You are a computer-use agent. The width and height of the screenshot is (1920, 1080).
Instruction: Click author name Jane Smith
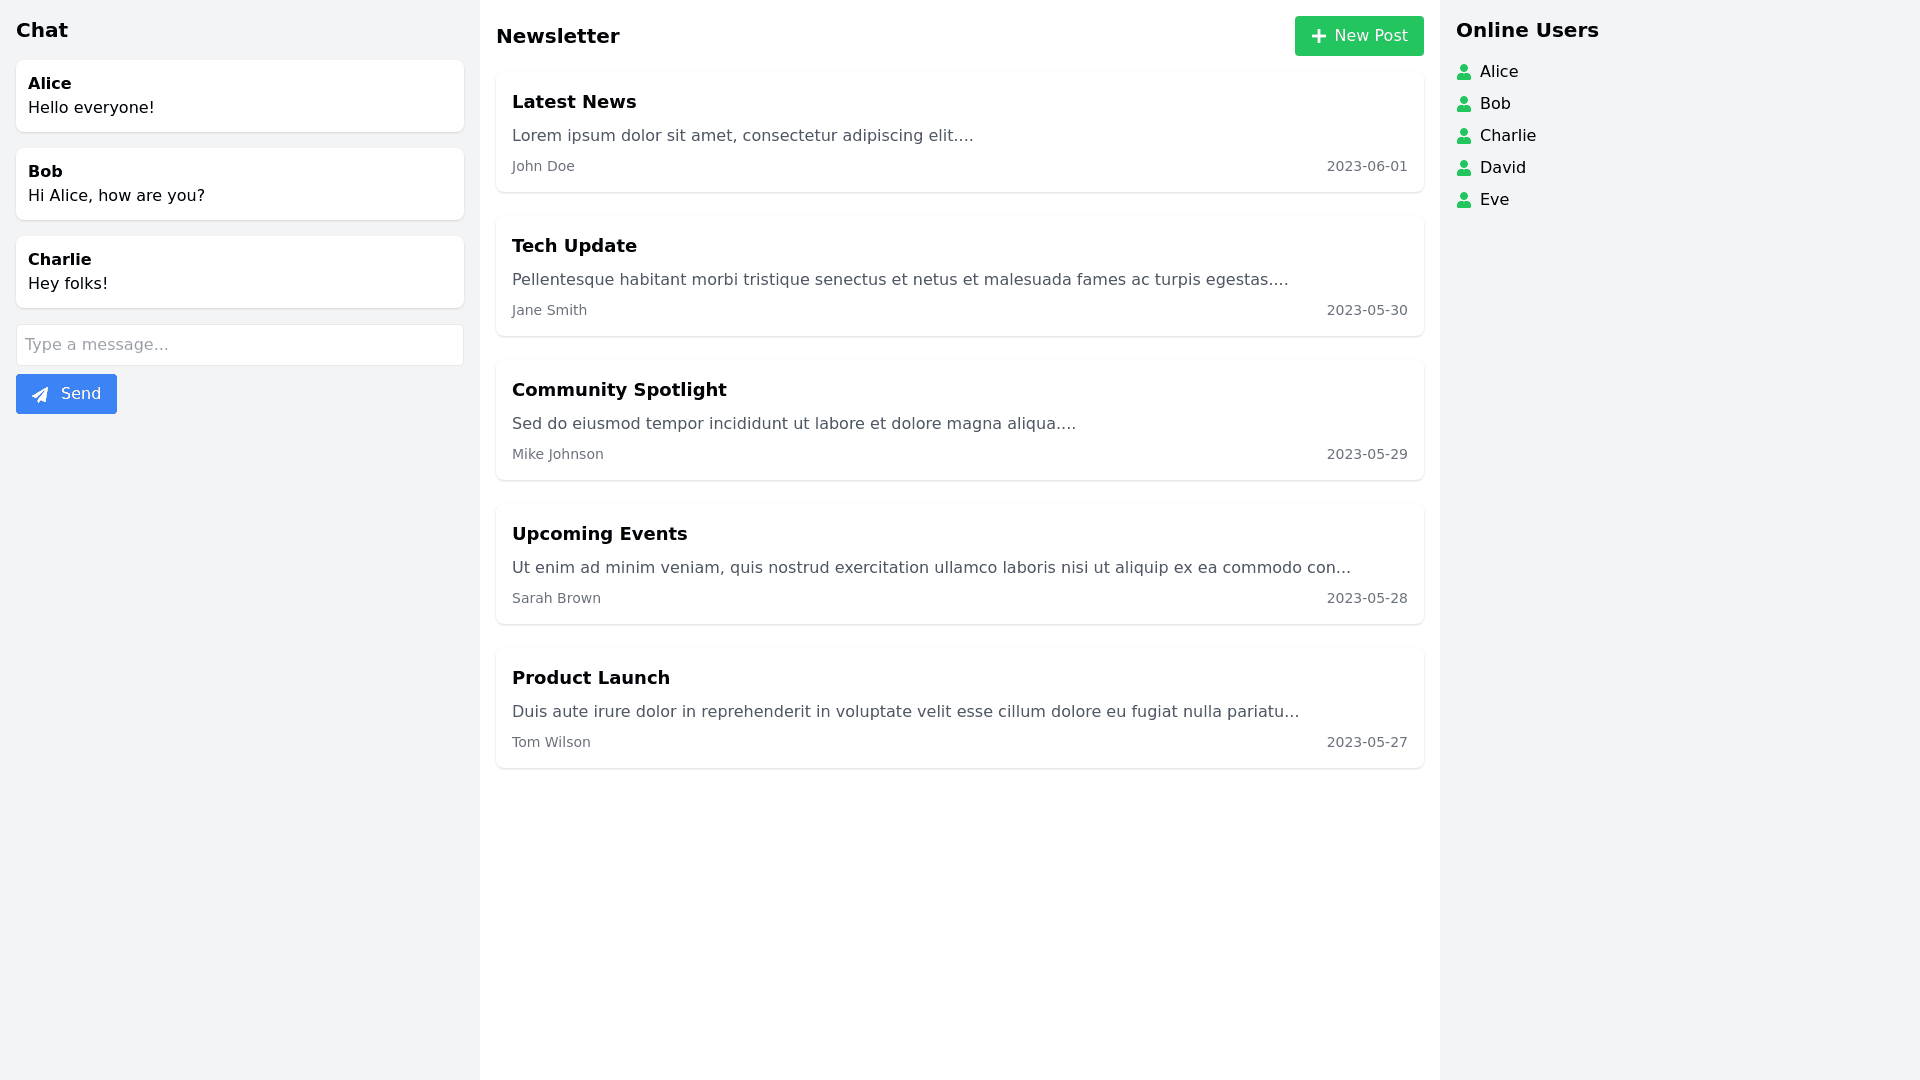point(549,311)
